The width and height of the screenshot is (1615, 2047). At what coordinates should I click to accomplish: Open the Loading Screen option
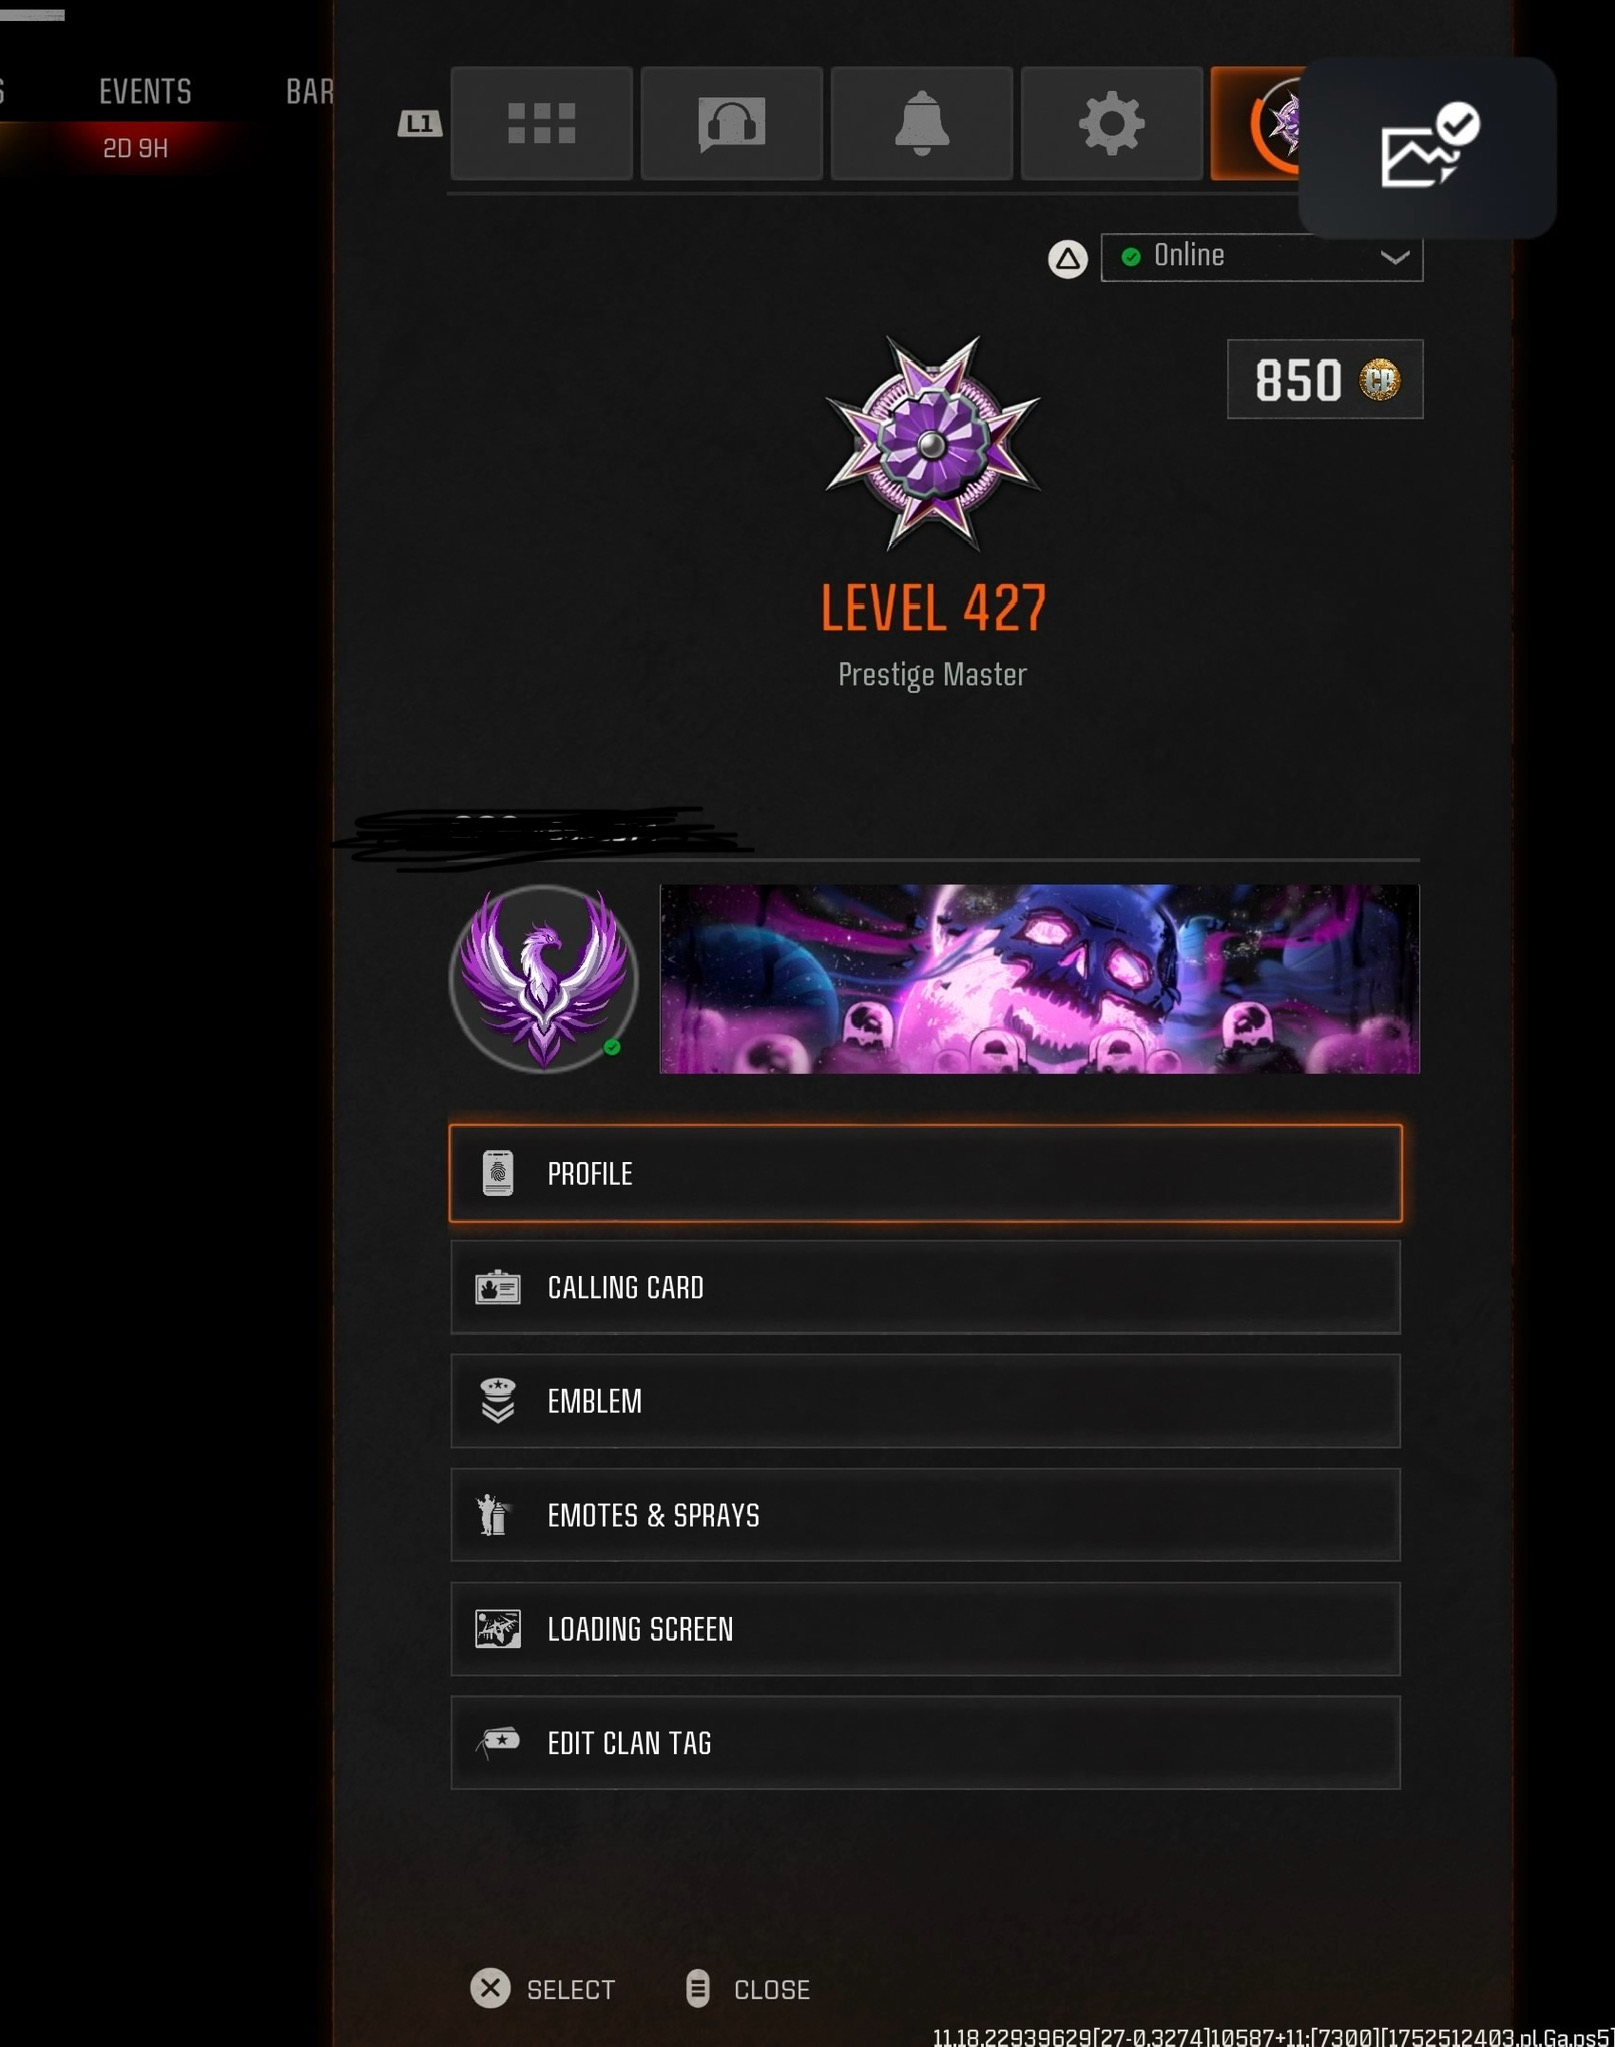click(x=925, y=1629)
